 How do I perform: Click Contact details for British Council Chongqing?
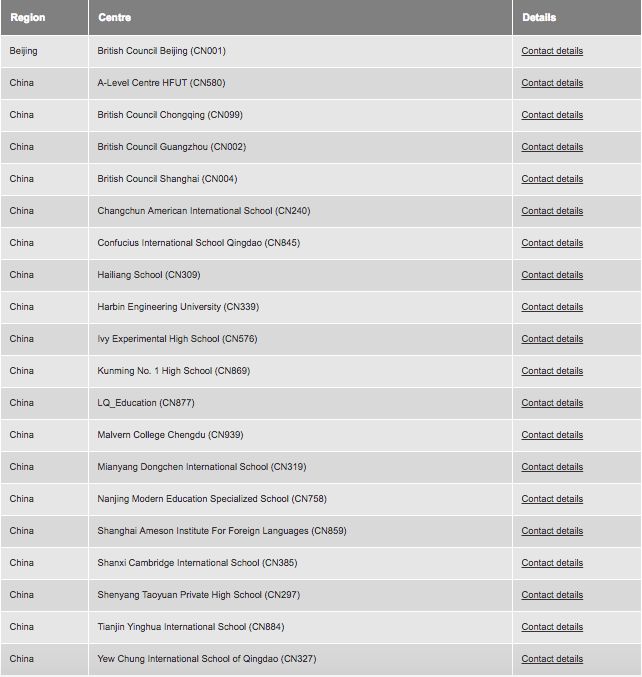point(552,115)
